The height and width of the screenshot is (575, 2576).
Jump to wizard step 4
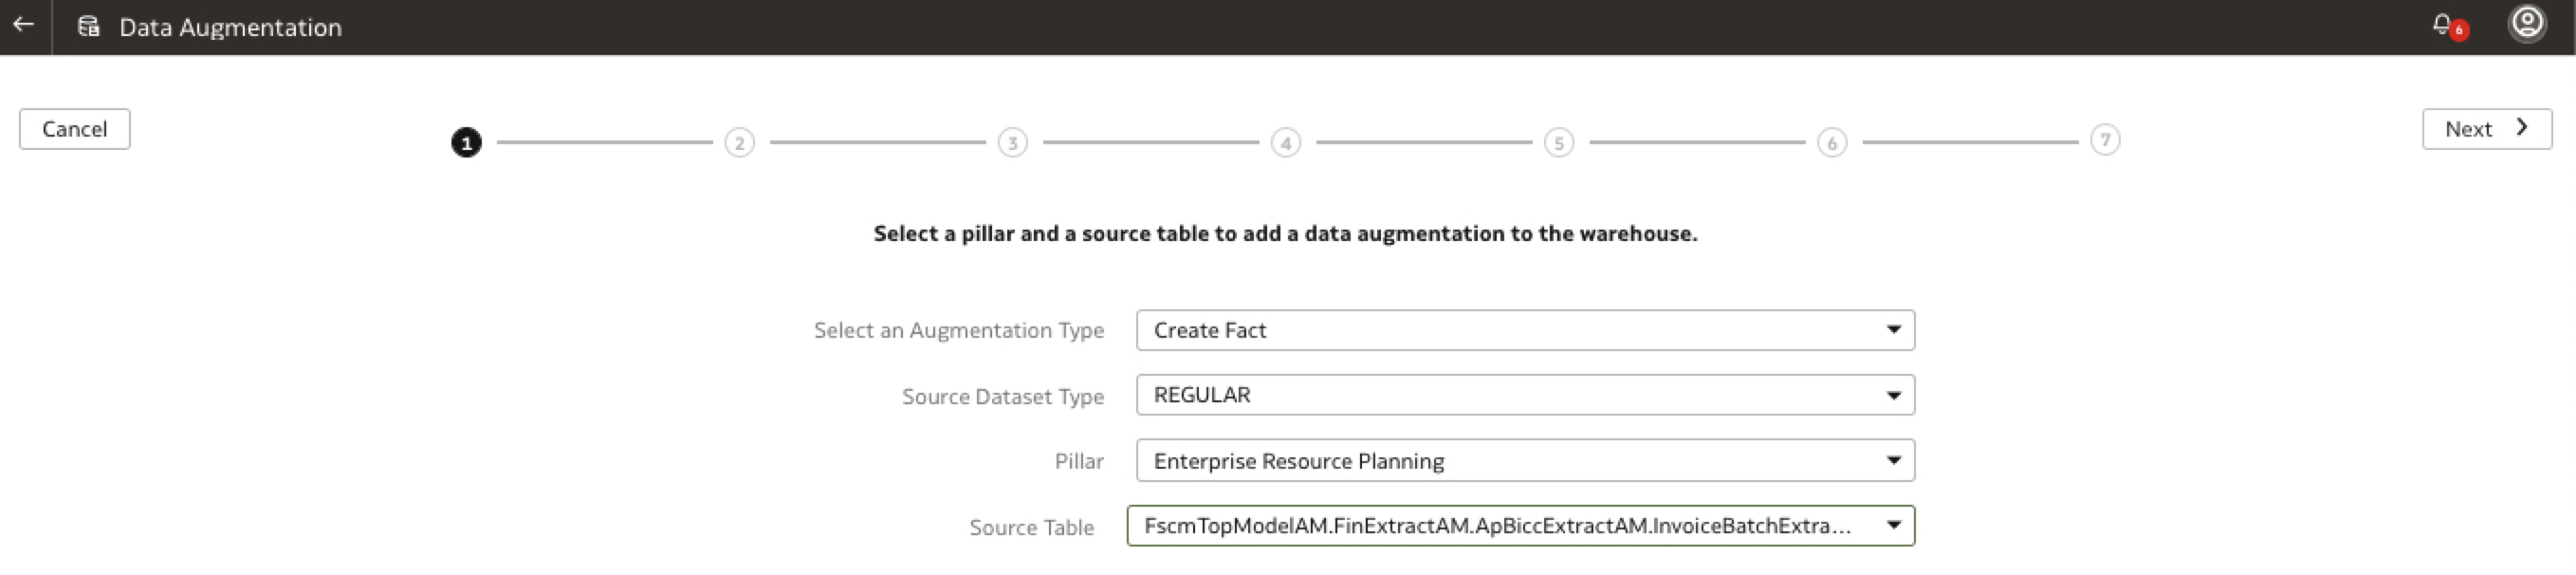(1285, 143)
